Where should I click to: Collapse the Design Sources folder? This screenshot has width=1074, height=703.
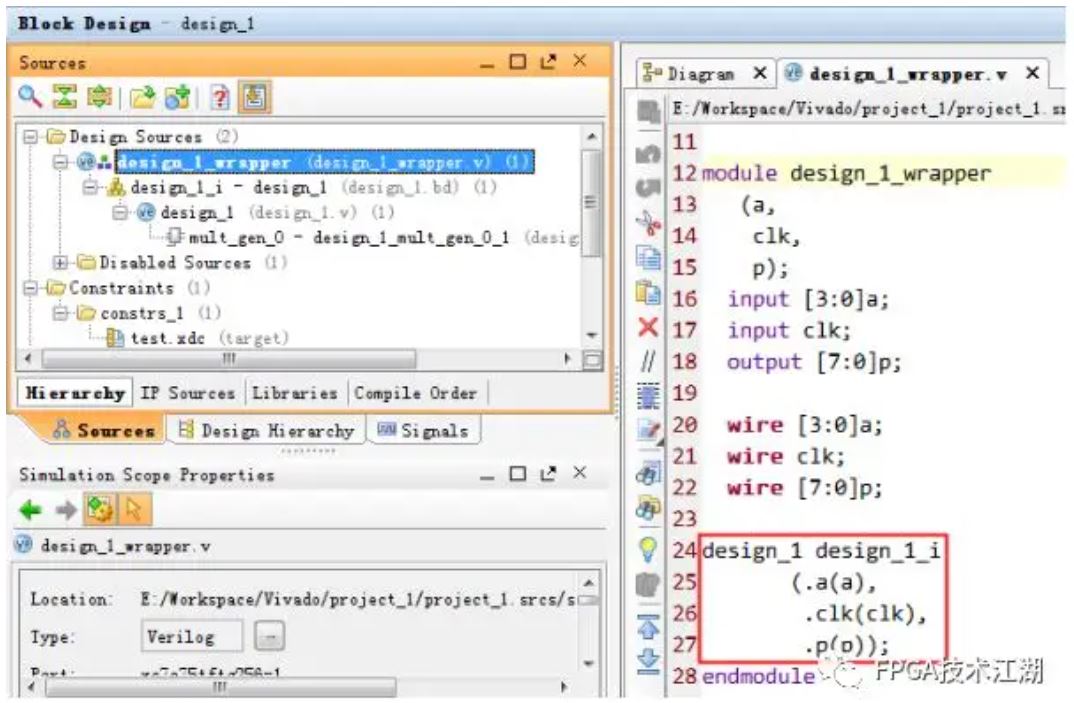click(x=30, y=136)
